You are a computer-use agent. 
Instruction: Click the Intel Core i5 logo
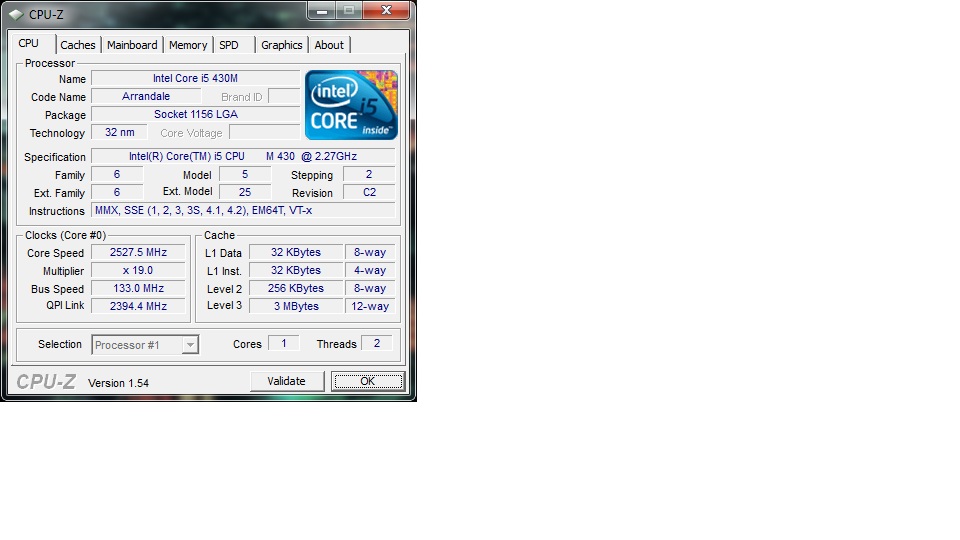pos(351,105)
